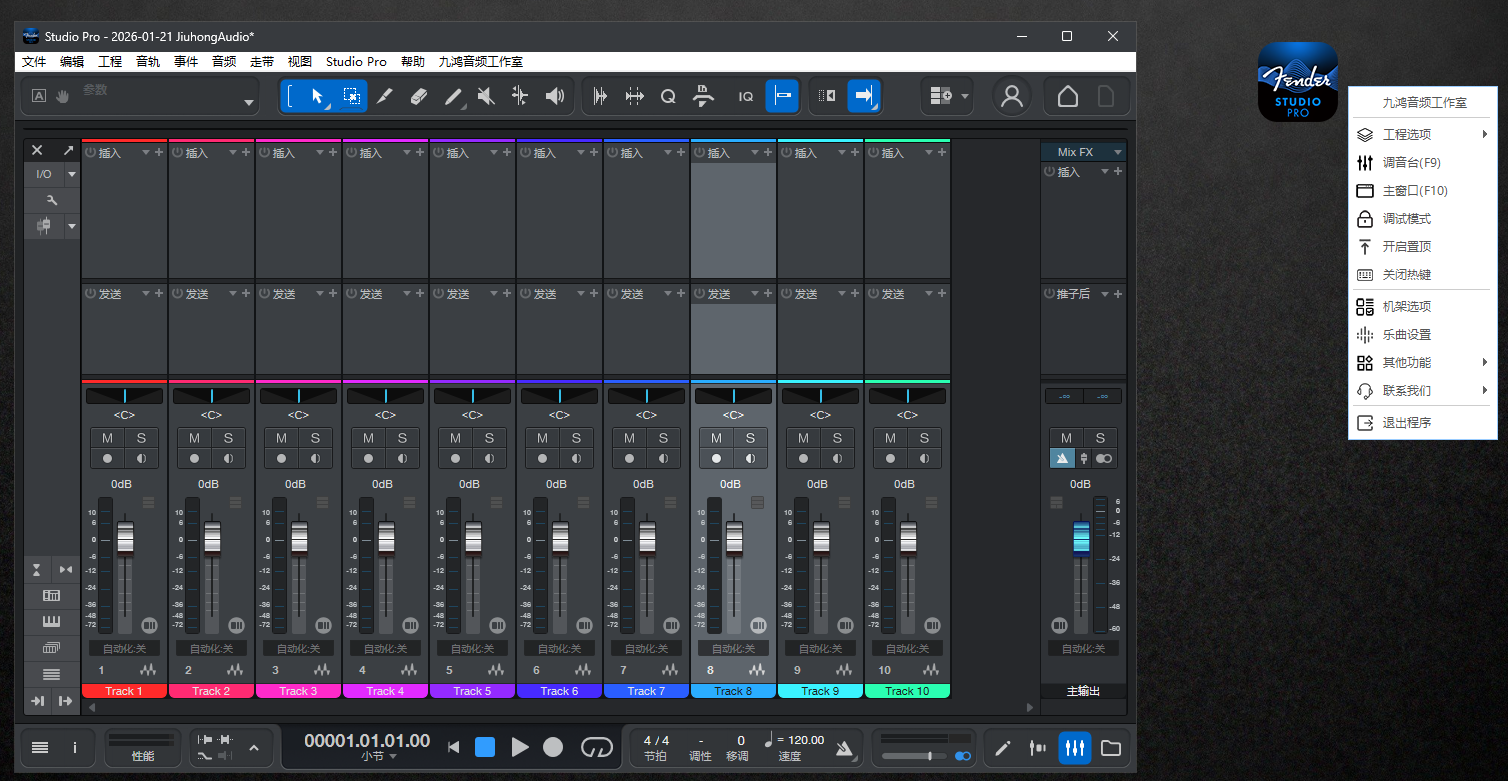Screen dimensions: 1508x781
Task: Click the Track 5 volume fader
Action: [473, 538]
